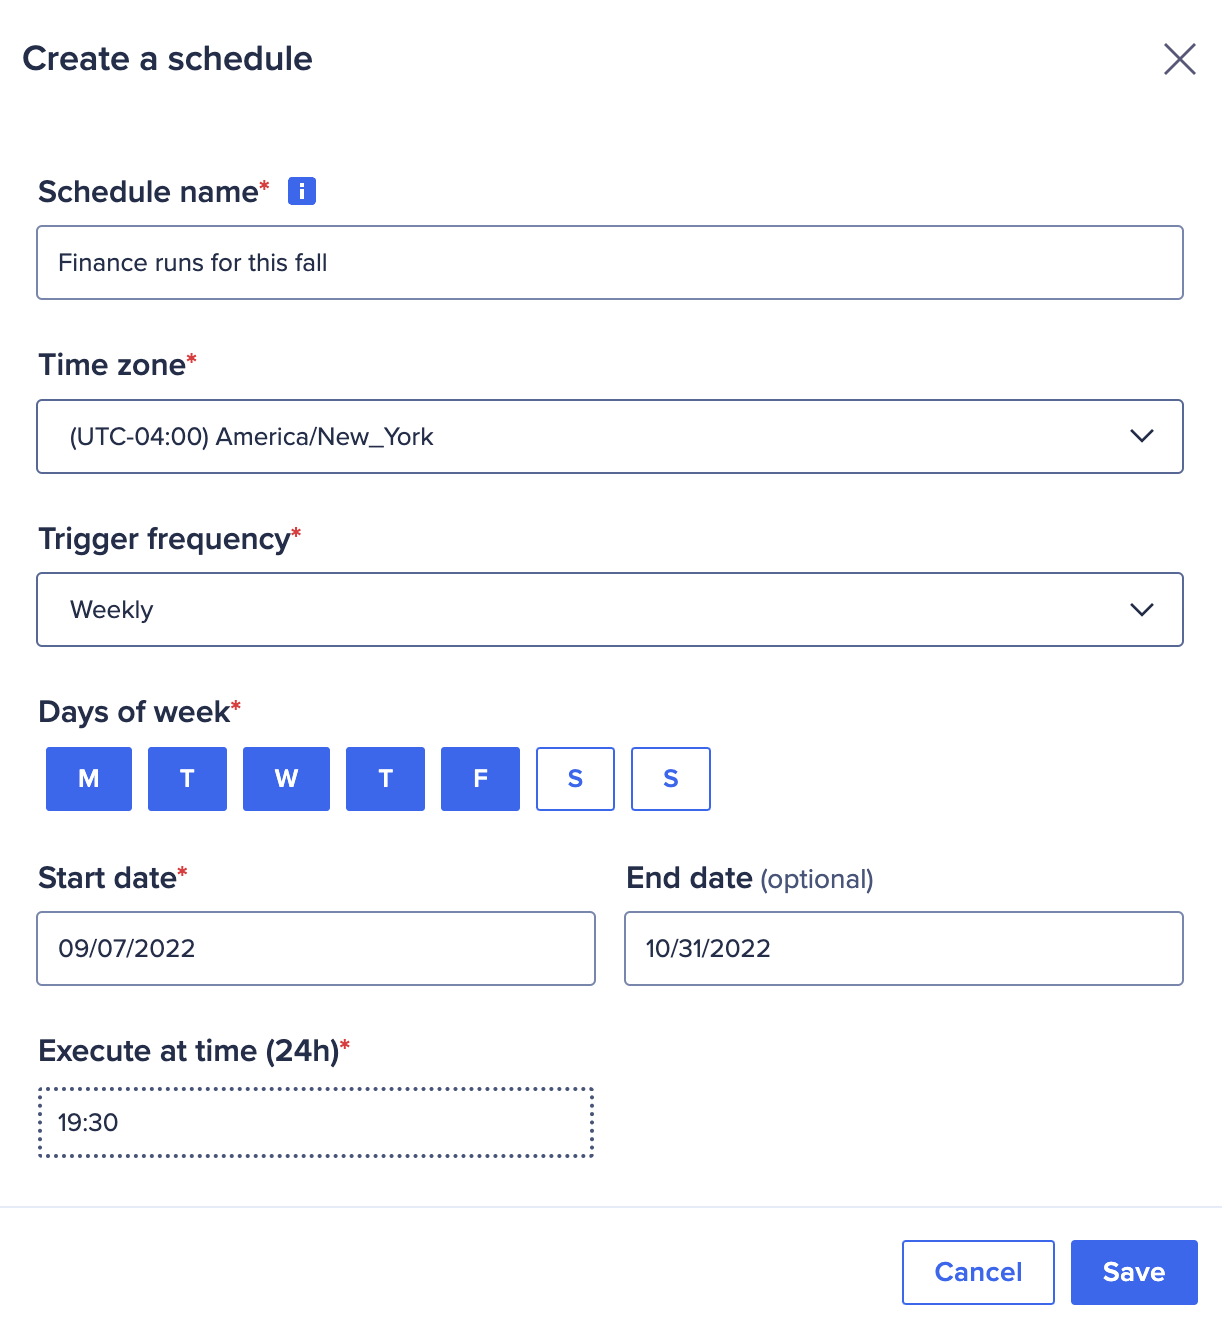
Task: Deselect the Monday day toggle
Action: pos(88,778)
